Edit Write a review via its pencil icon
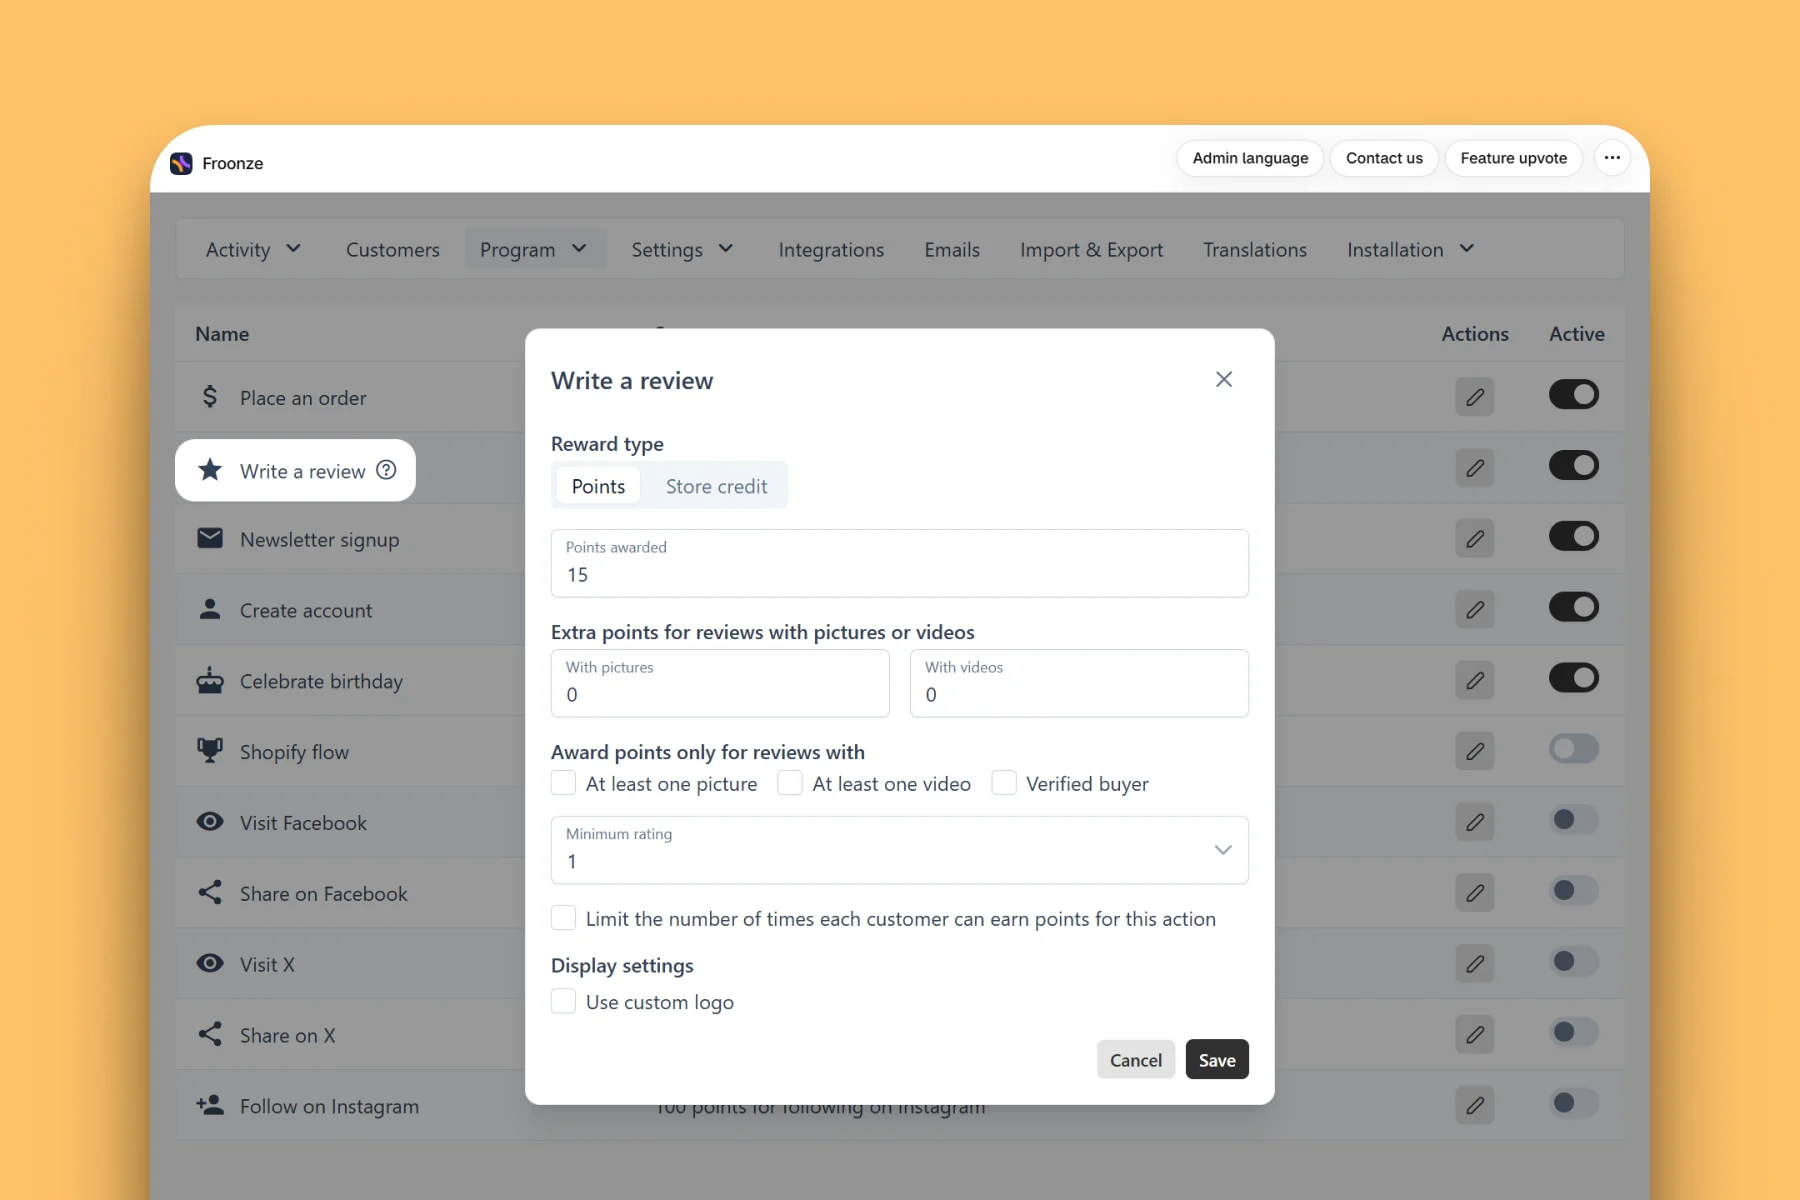 pyautogui.click(x=1475, y=468)
